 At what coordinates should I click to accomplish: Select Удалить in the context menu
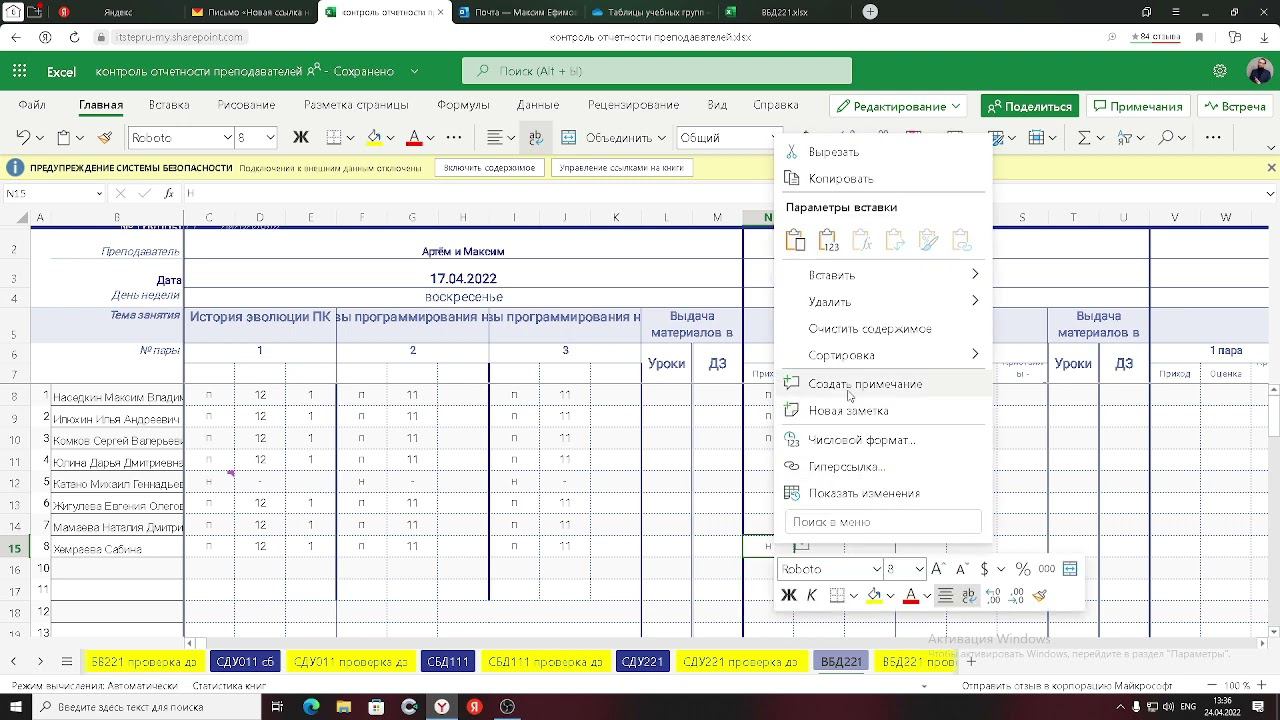[x=830, y=302]
